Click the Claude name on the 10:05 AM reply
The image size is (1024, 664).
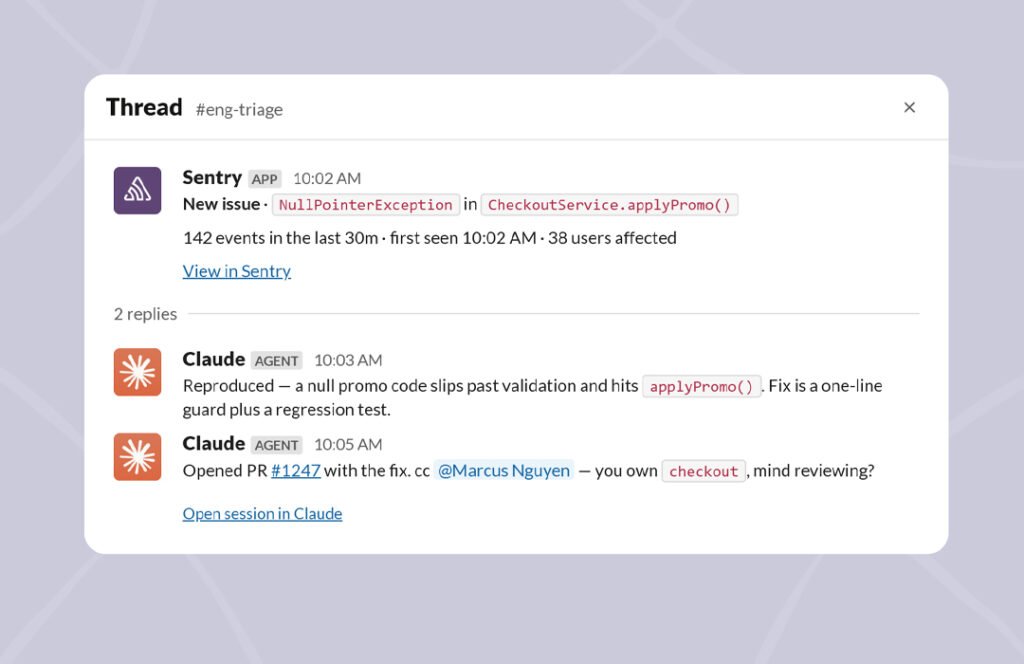(214, 443)
